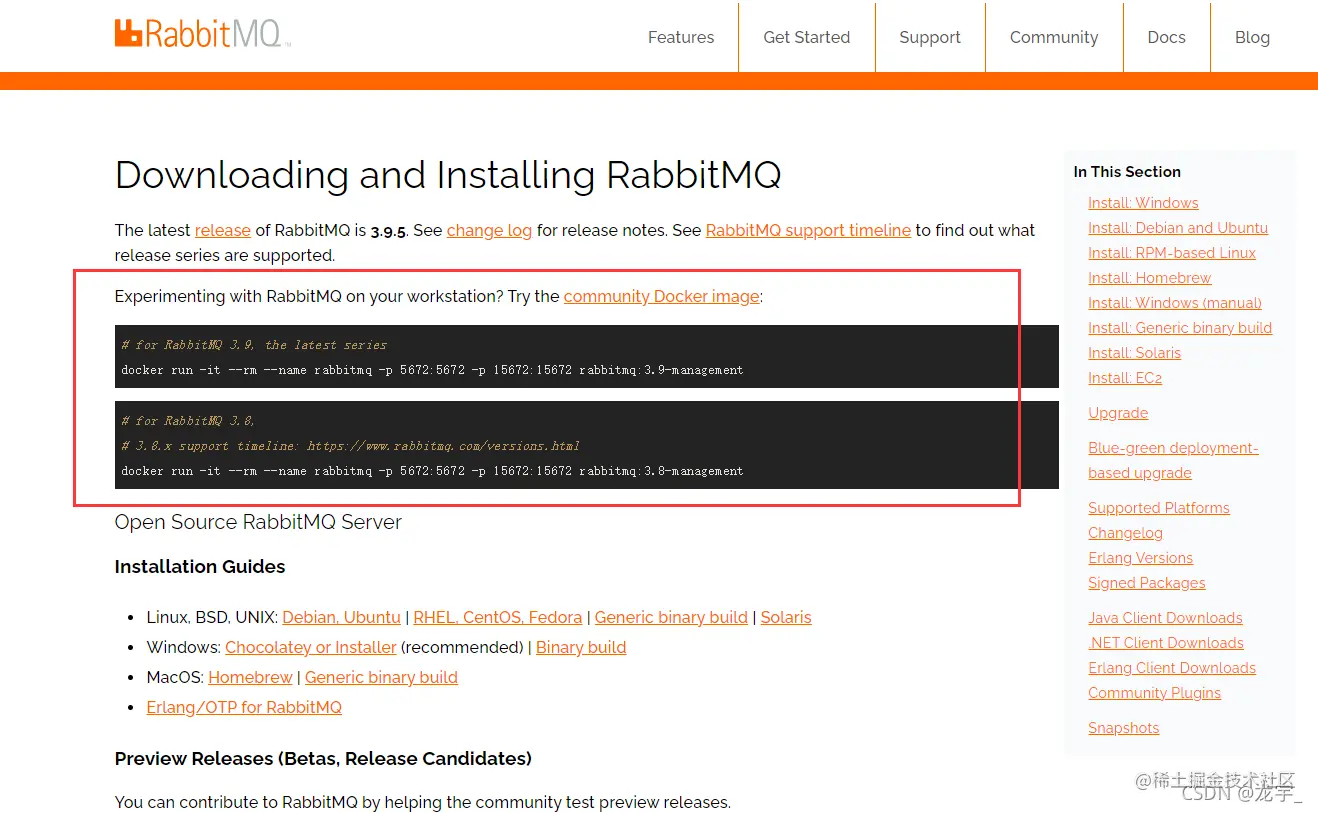
Task: Open 'Blue-green deployment-based upgrade' sidebar link
Action: click(x=1173, y=460)
